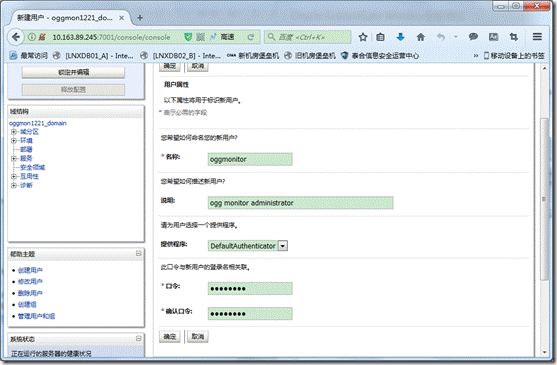Click the undo arrow toolbar icon
The height and width of the screenshot is (365, 557).
(x=441, y=37)
